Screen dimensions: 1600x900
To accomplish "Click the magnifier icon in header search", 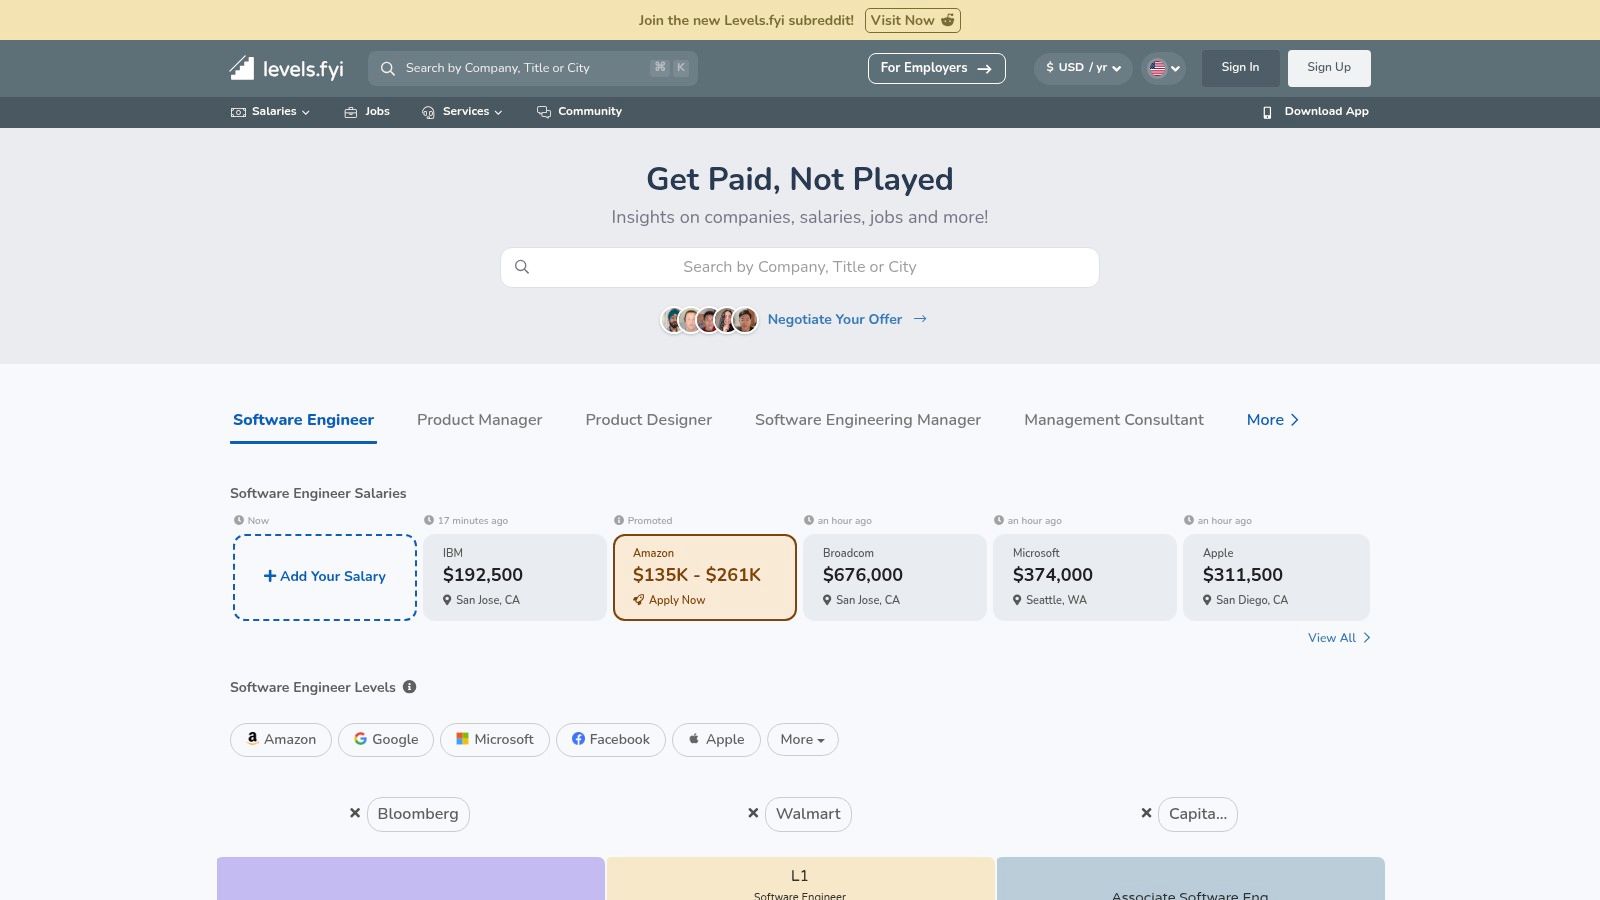I will pos(388,68).
